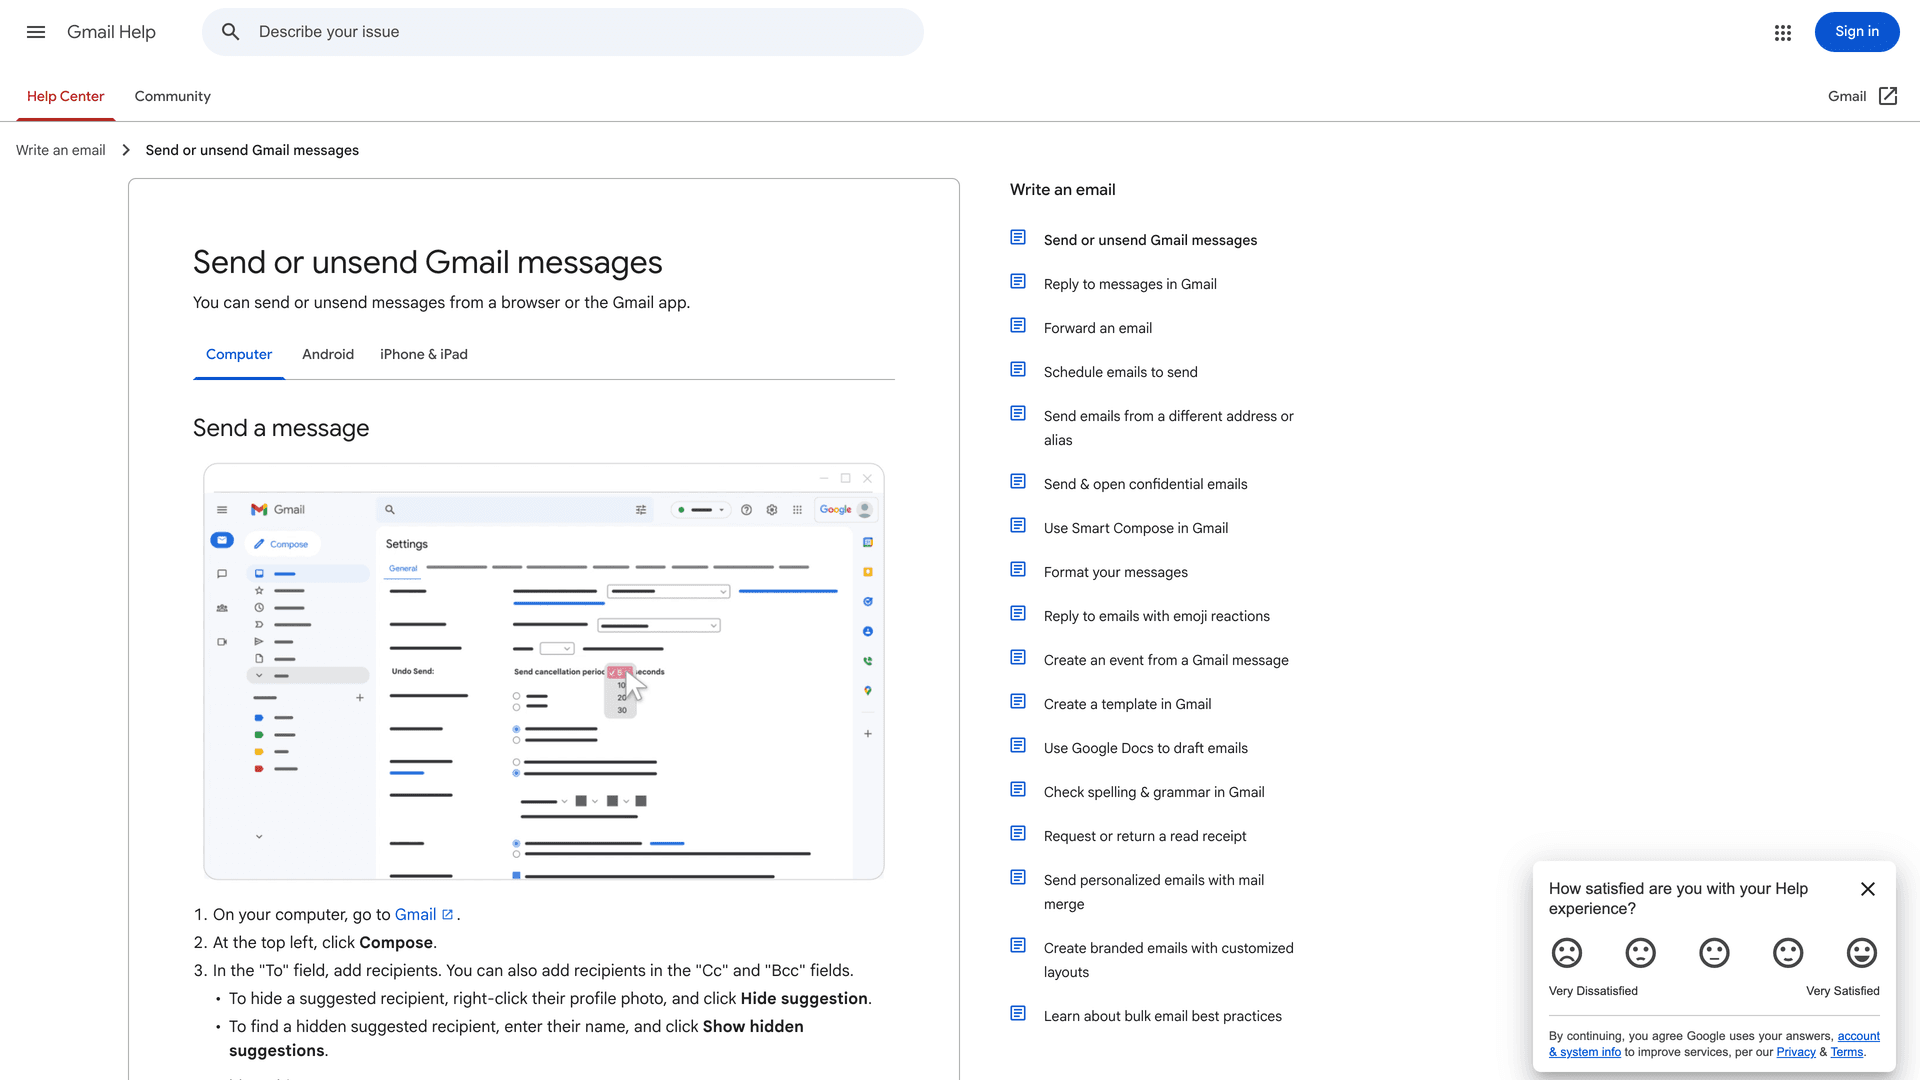Open the Community tab
1920x1080 pixels.
[x=172, y=96]
